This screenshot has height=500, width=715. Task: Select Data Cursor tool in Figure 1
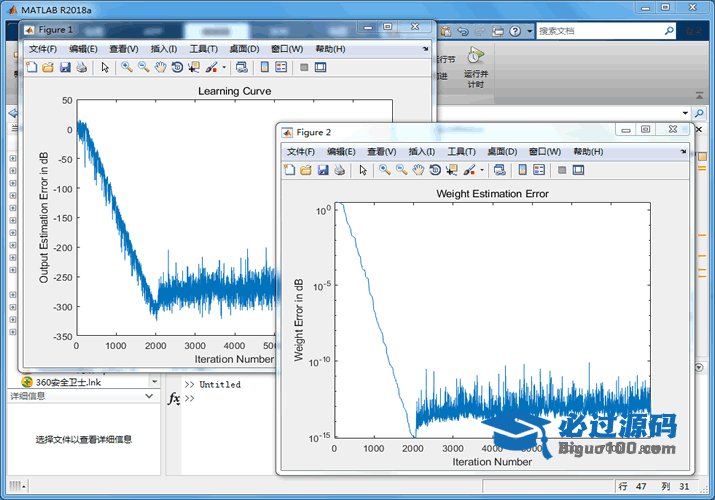[194, 67]
